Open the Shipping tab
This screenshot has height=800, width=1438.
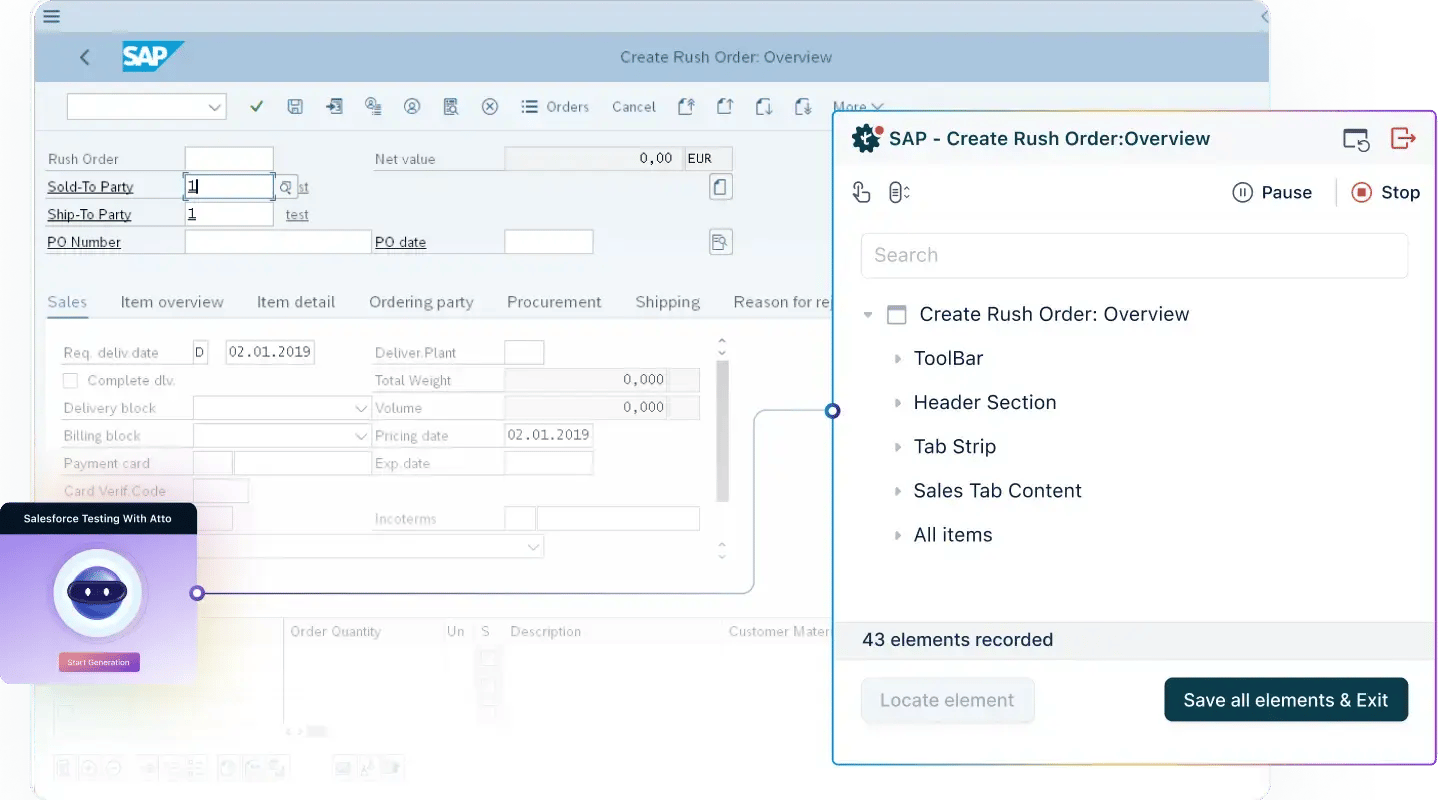[667, 302]
